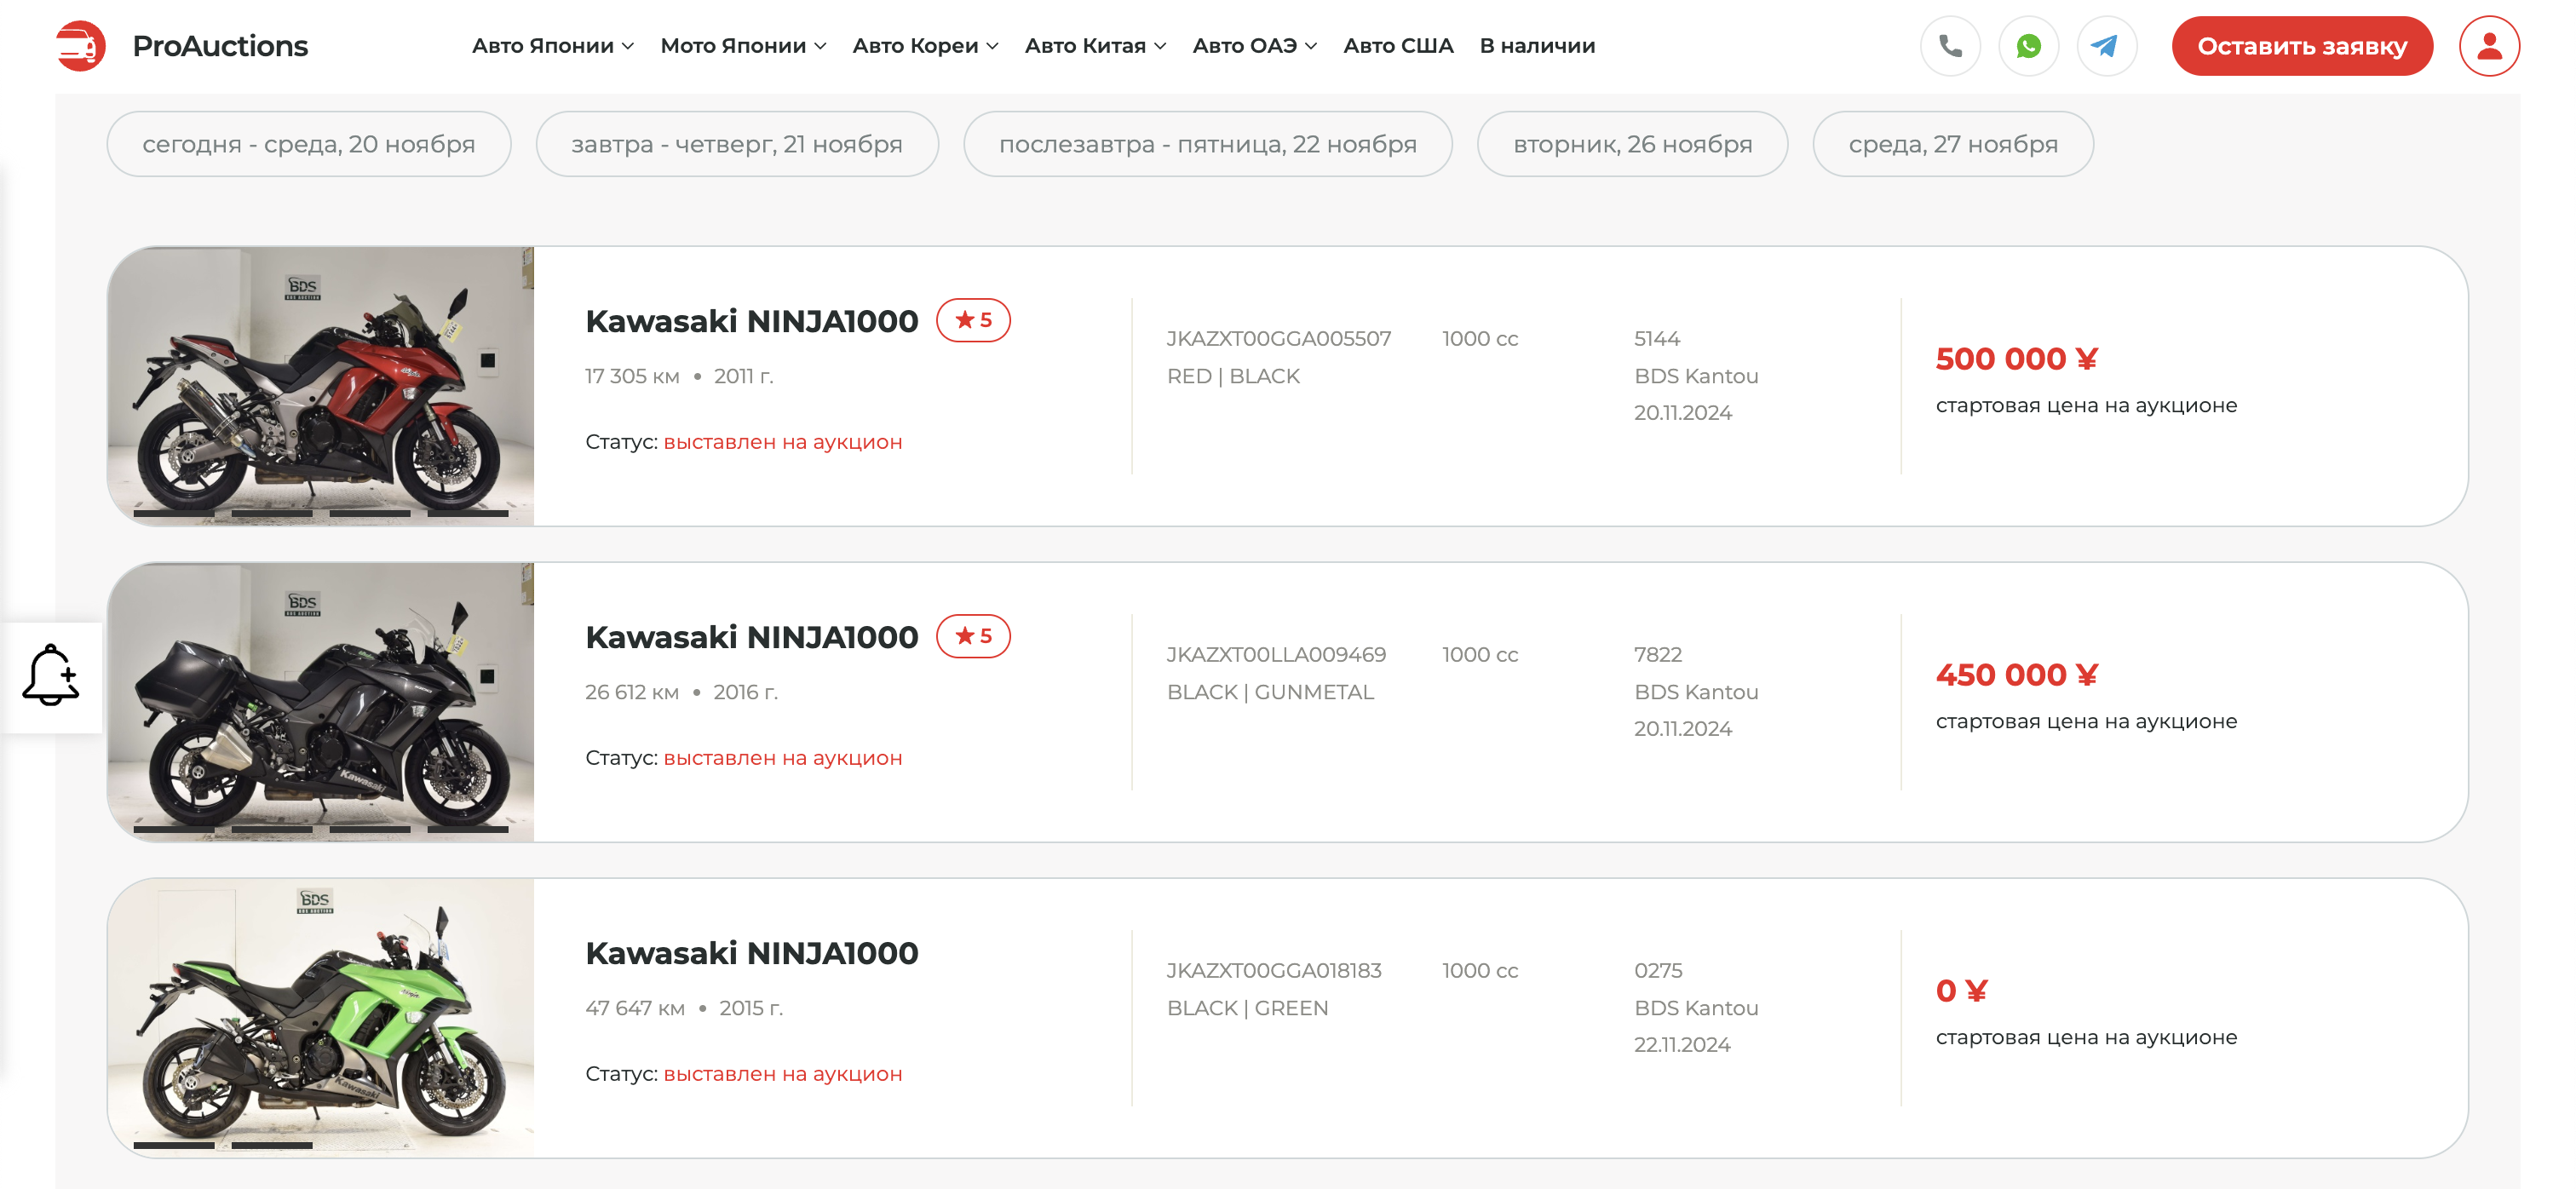Select date filter среда, 27 ноября
The image size is (2576, 1189).
[1953, 144]
